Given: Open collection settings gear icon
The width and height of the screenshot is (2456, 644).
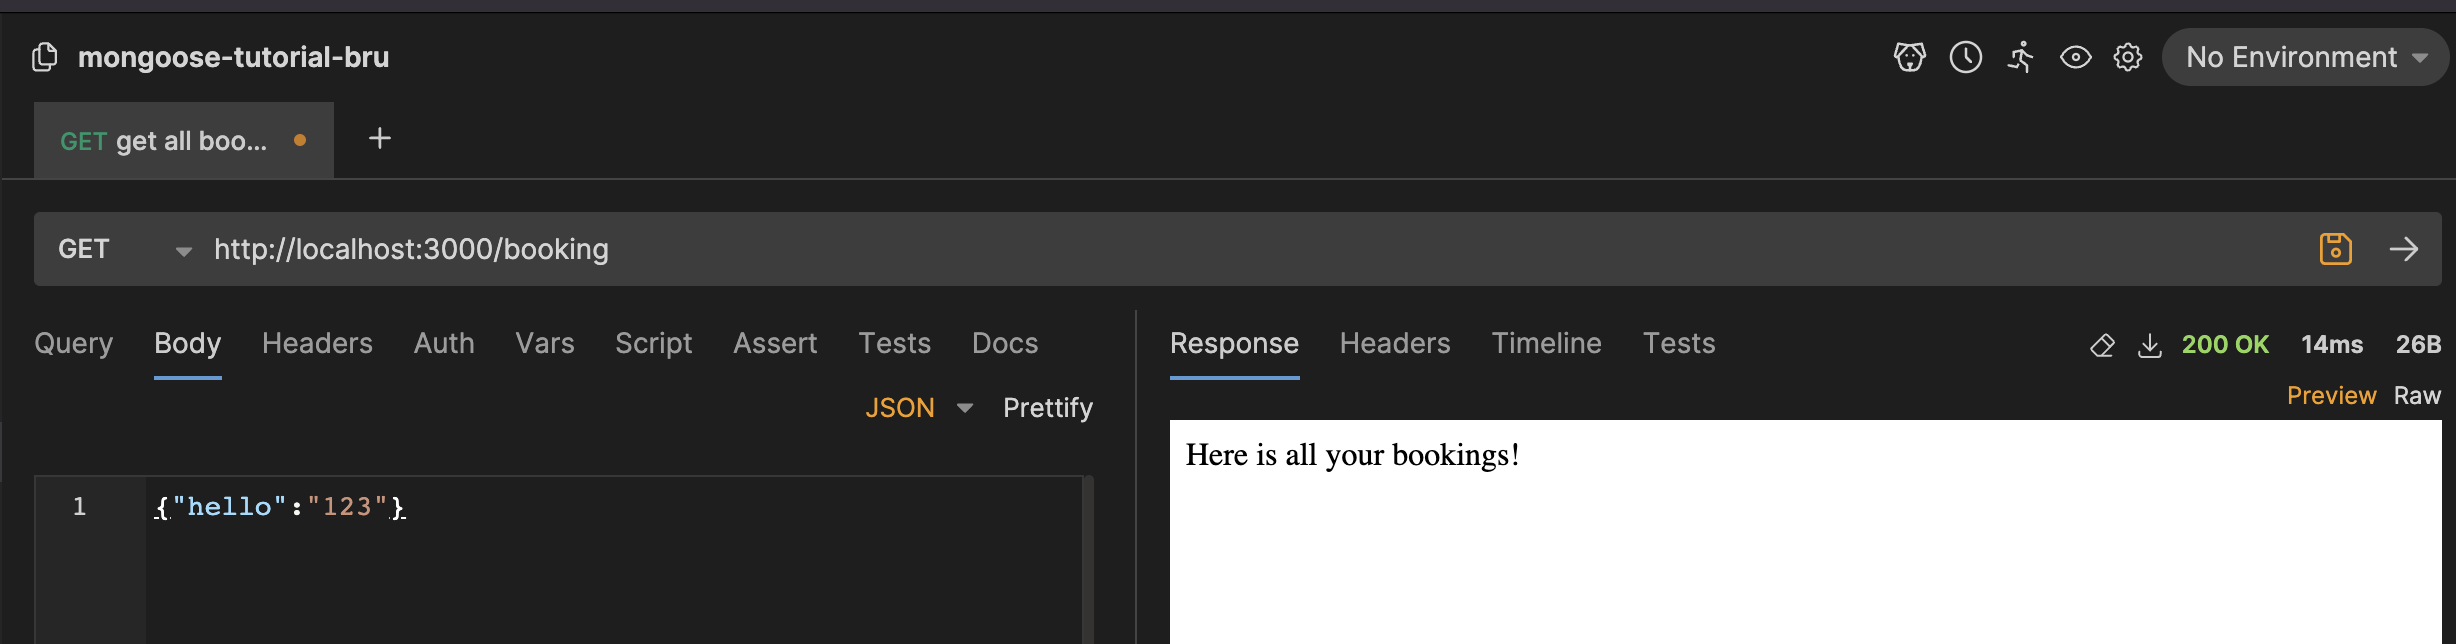Looking at the screenshot, I should coord(2127,57).
